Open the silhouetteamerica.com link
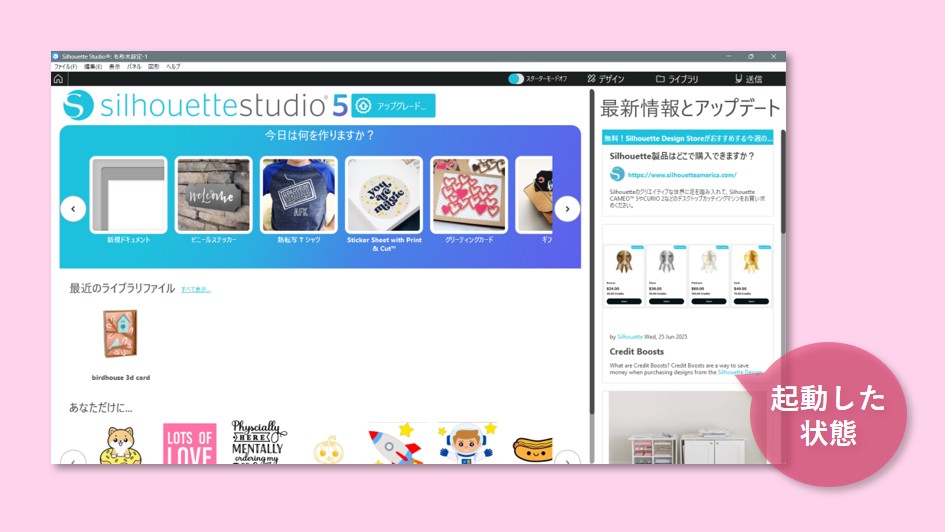945x532 pixels. (682, 175)
